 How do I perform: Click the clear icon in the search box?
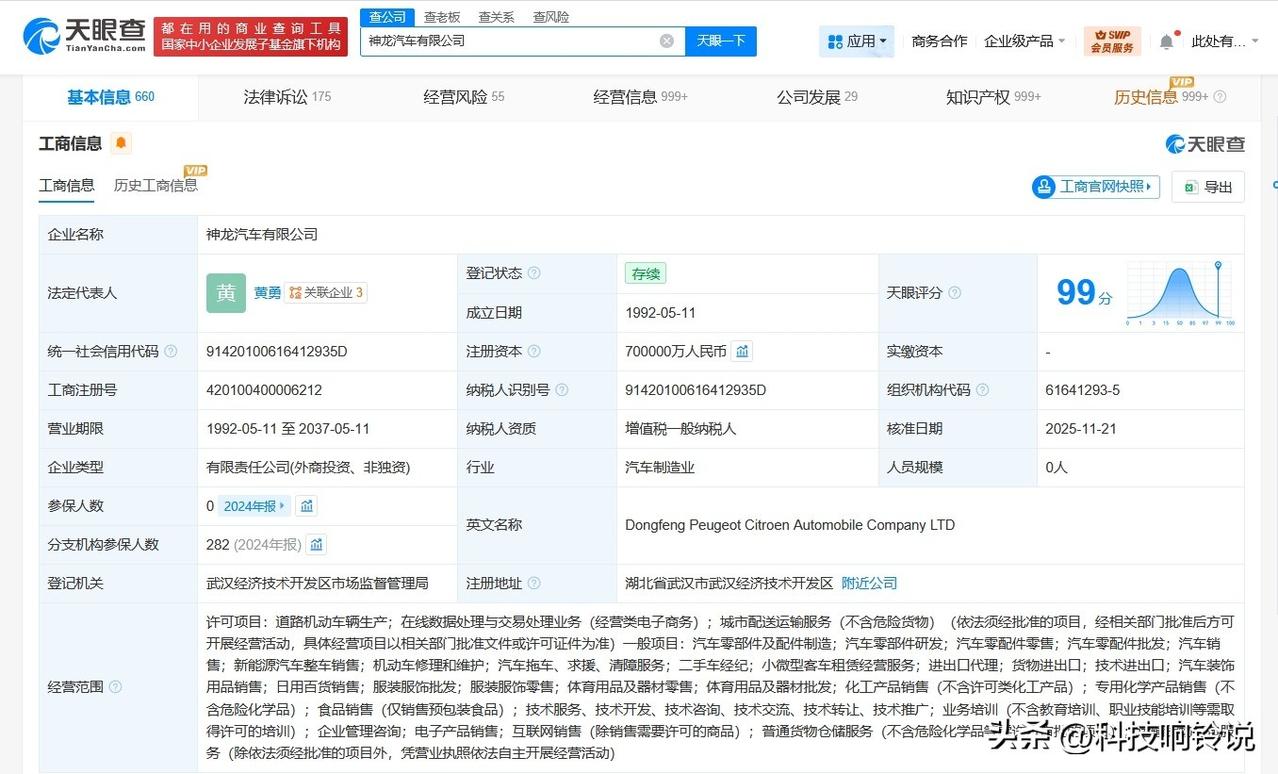click(x=666, y=40)
